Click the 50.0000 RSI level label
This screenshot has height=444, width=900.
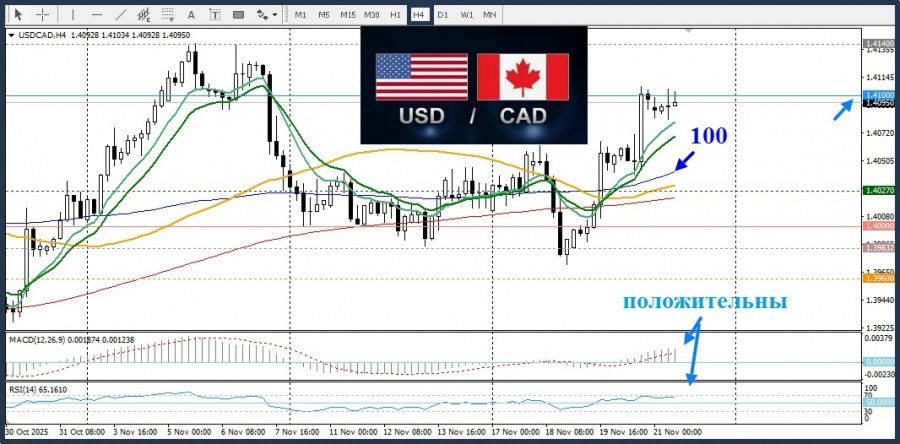tap(878, 402)
